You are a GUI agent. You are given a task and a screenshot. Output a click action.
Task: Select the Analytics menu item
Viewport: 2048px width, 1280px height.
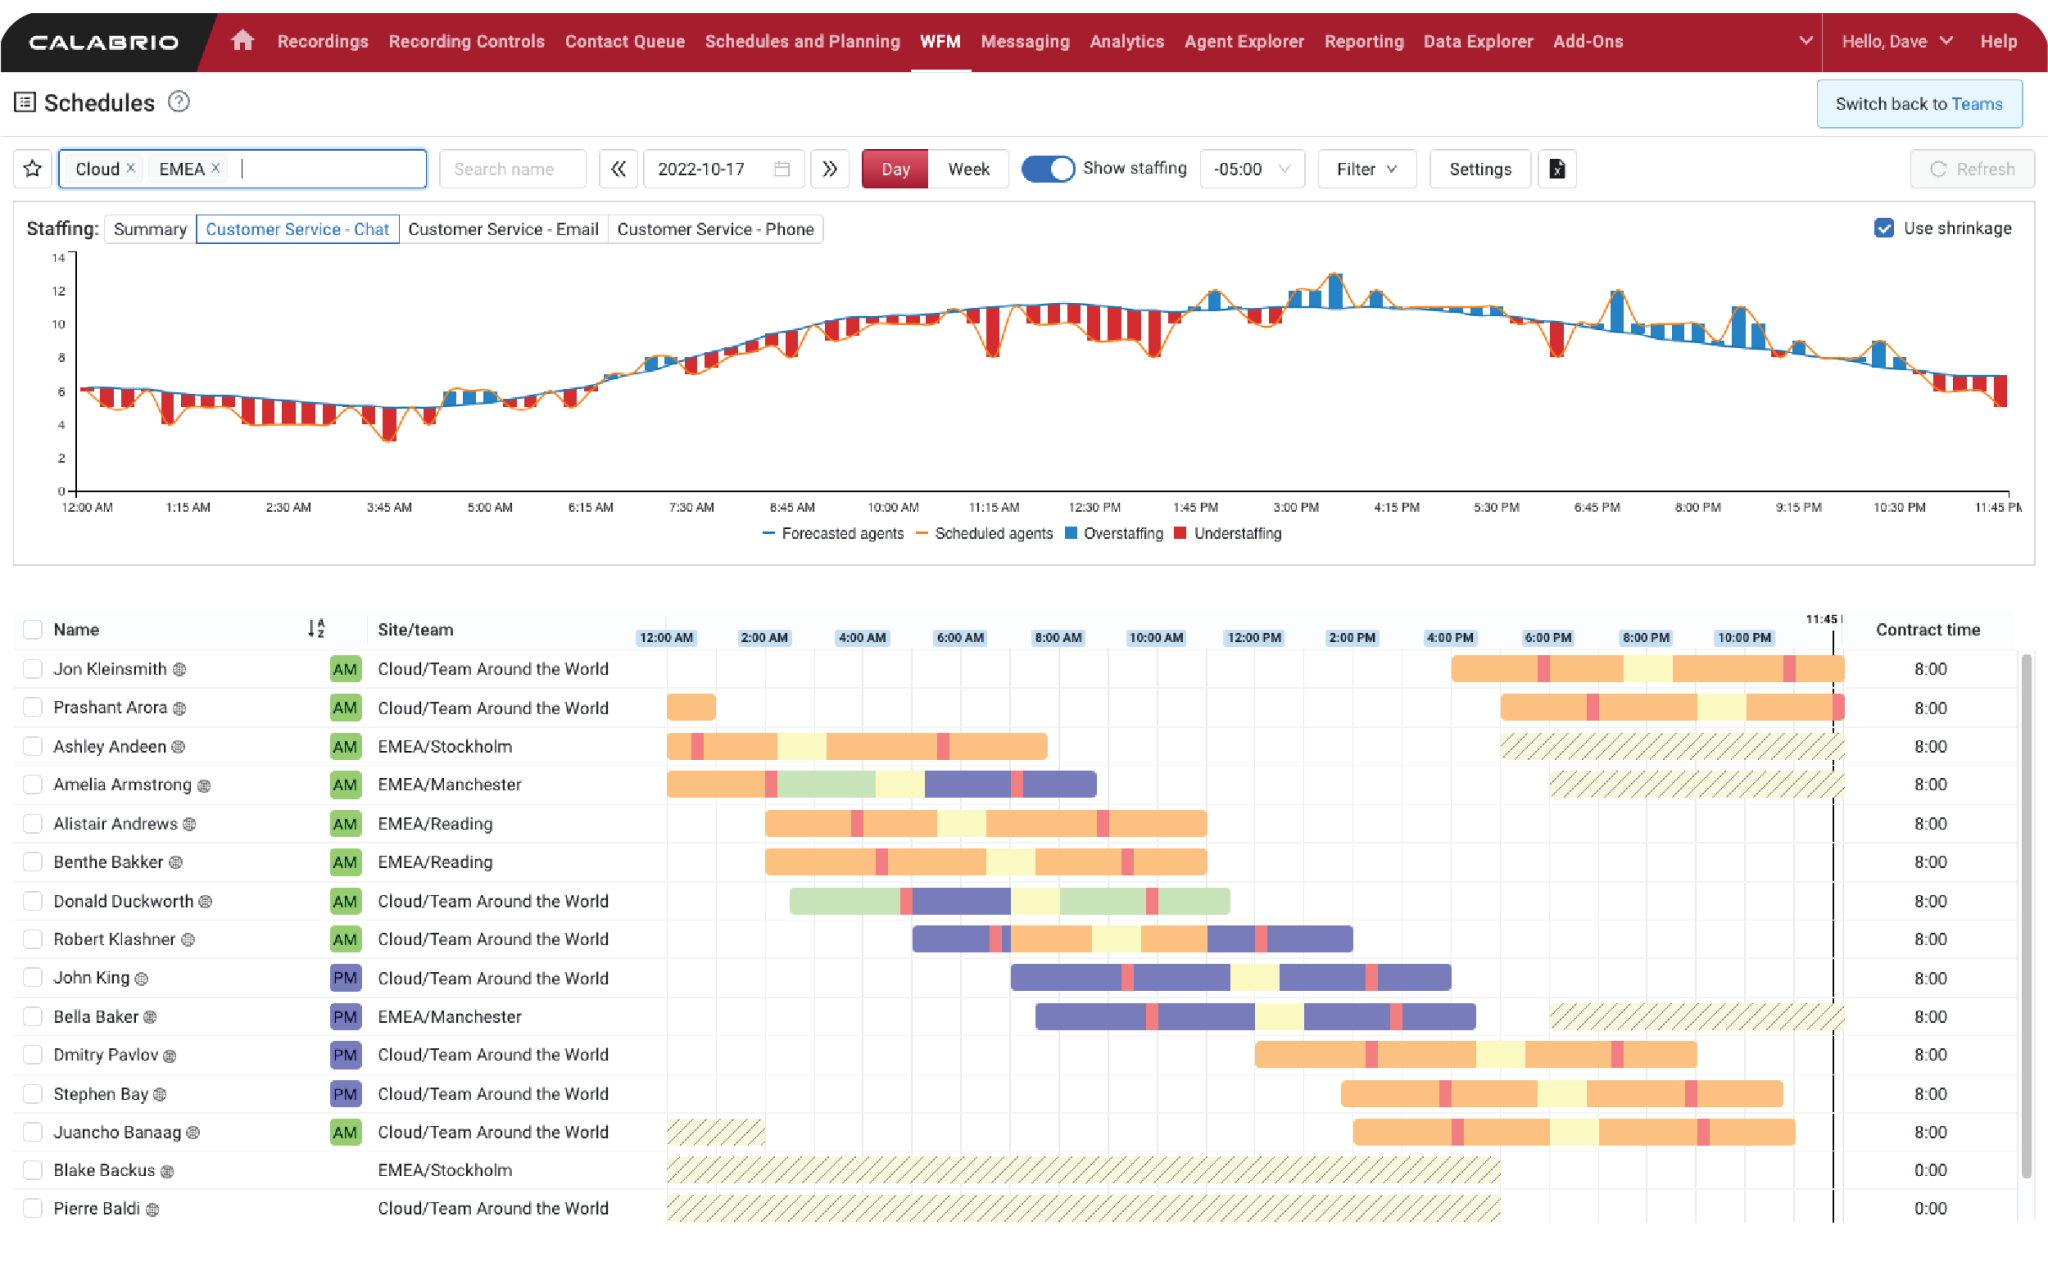tap(1126, 42)
